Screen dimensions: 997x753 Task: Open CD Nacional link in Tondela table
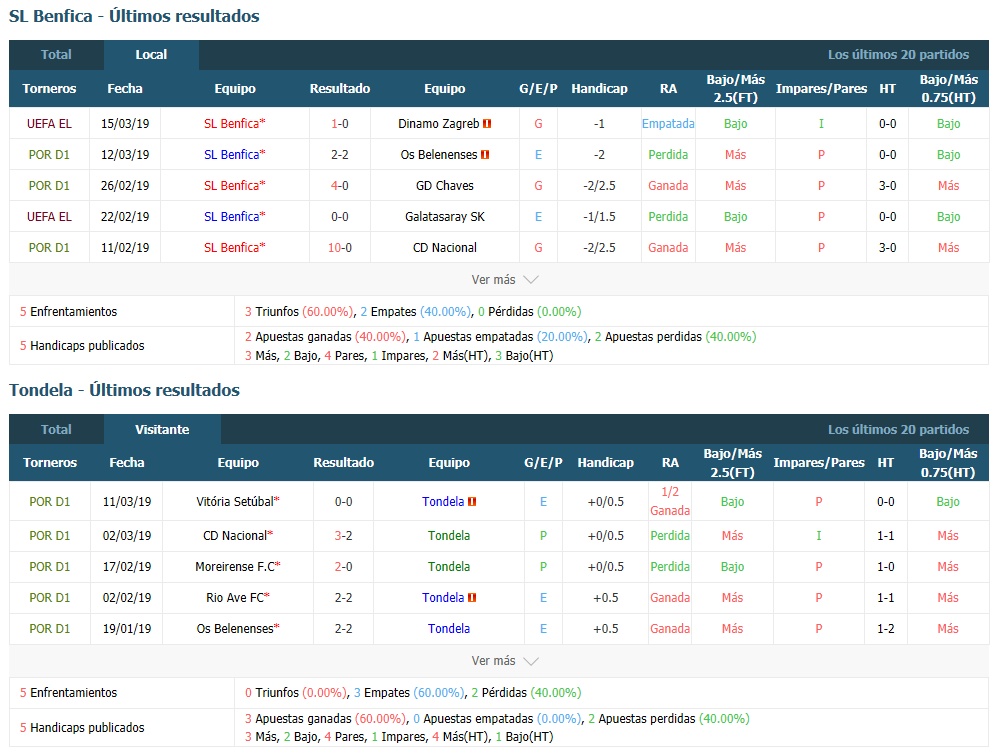[238, 536]
